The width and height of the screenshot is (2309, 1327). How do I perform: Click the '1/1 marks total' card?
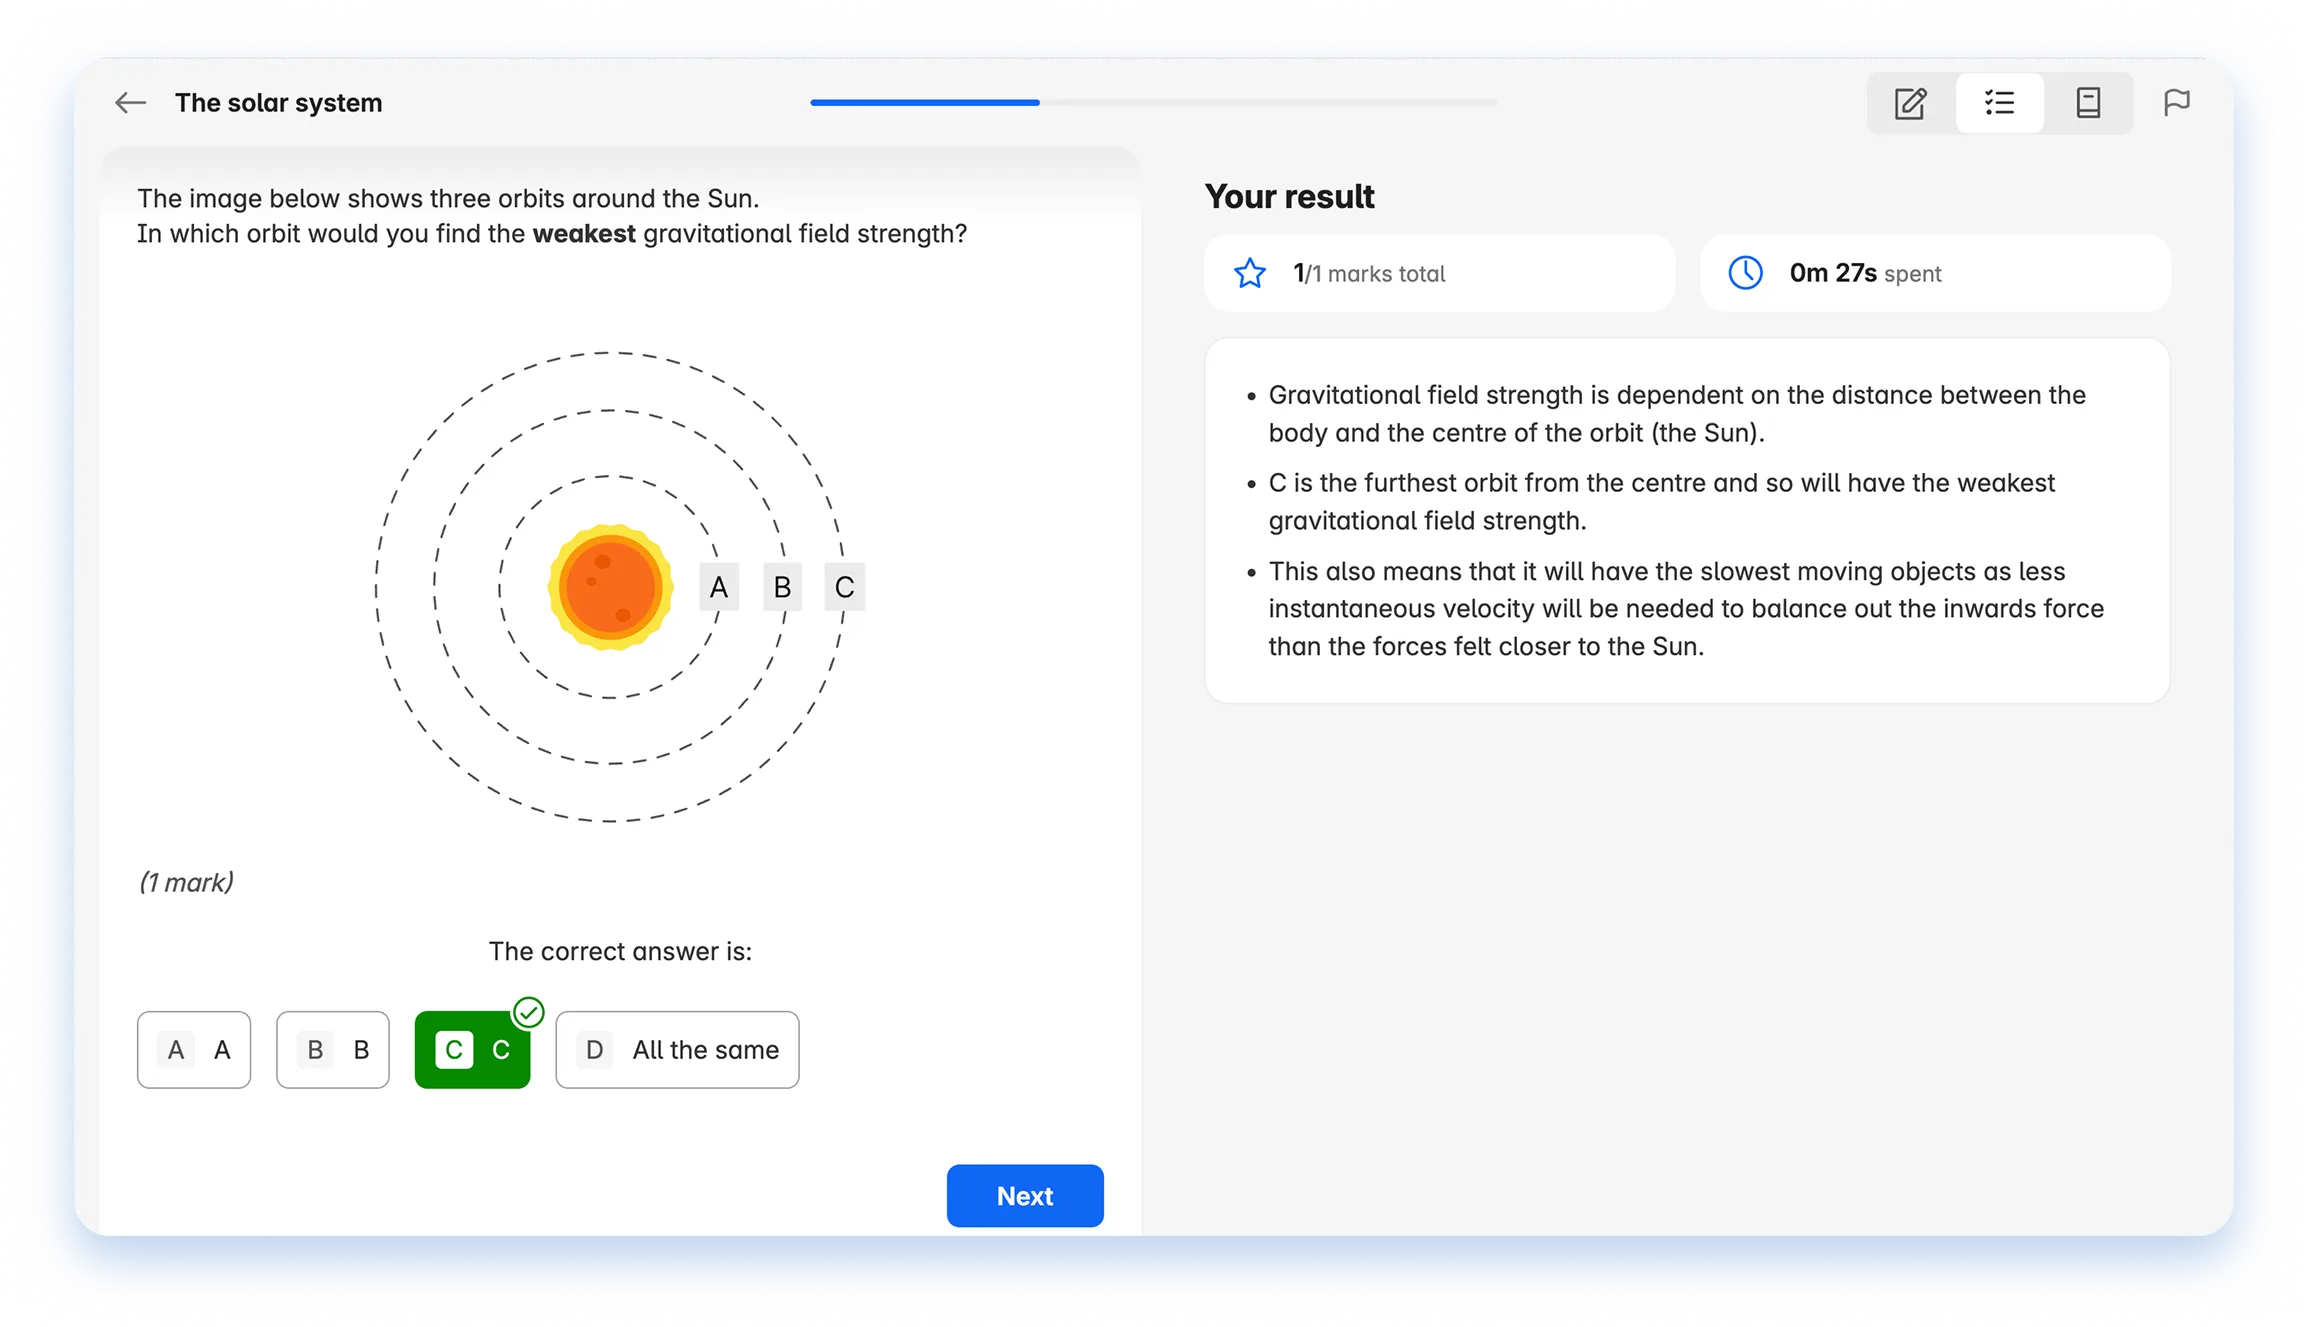pos(1440,273)
